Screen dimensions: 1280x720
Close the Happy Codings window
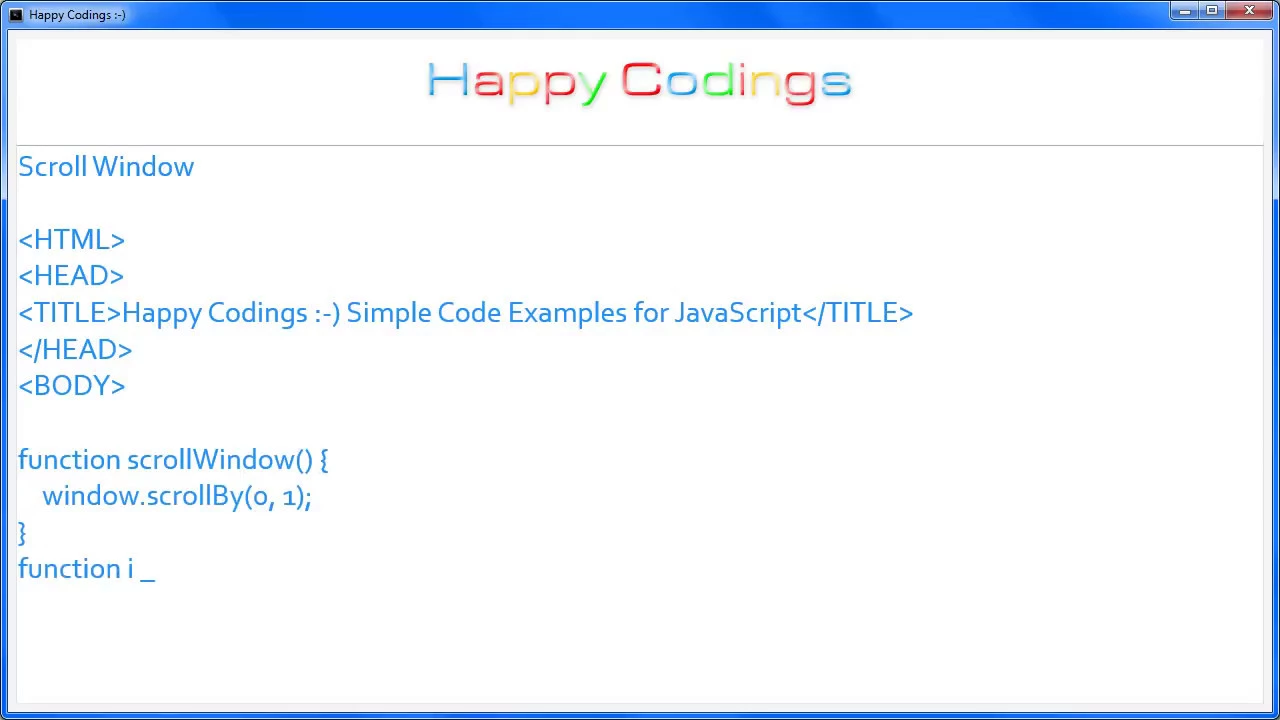pyautogui.click(x=1249, y=11)
